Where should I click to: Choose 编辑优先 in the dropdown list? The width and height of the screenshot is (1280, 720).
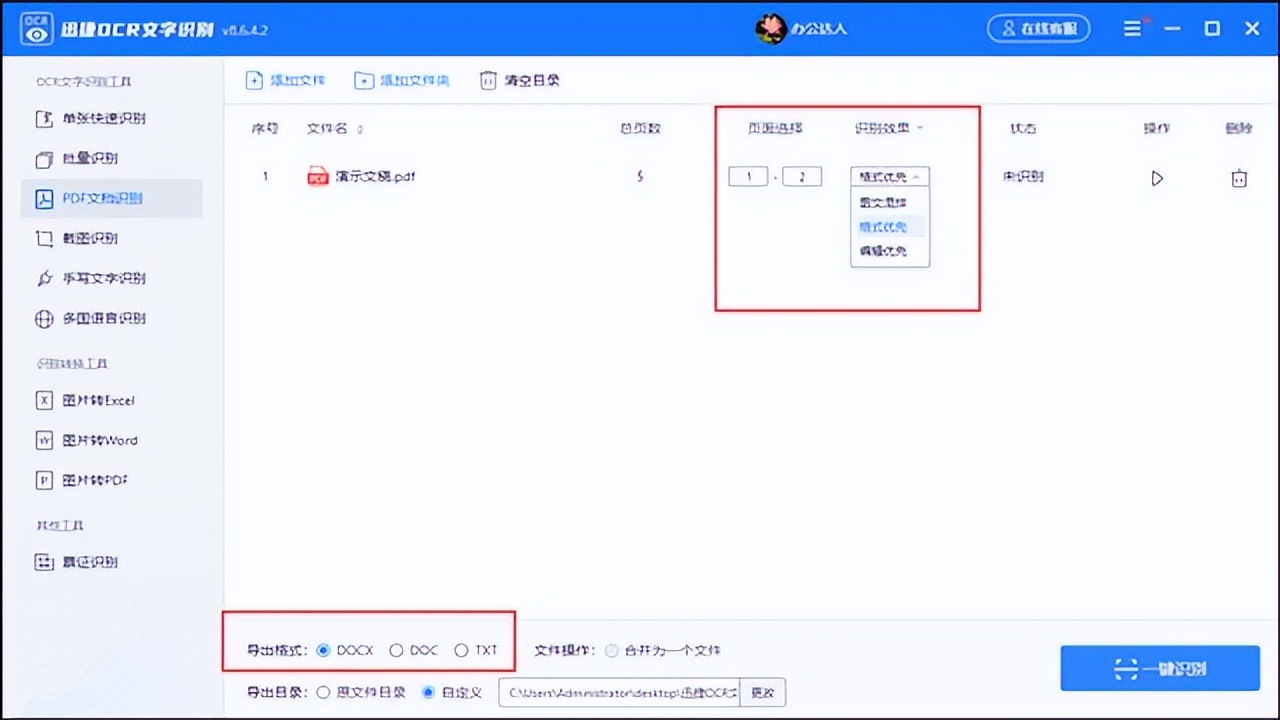click(883, 251)
